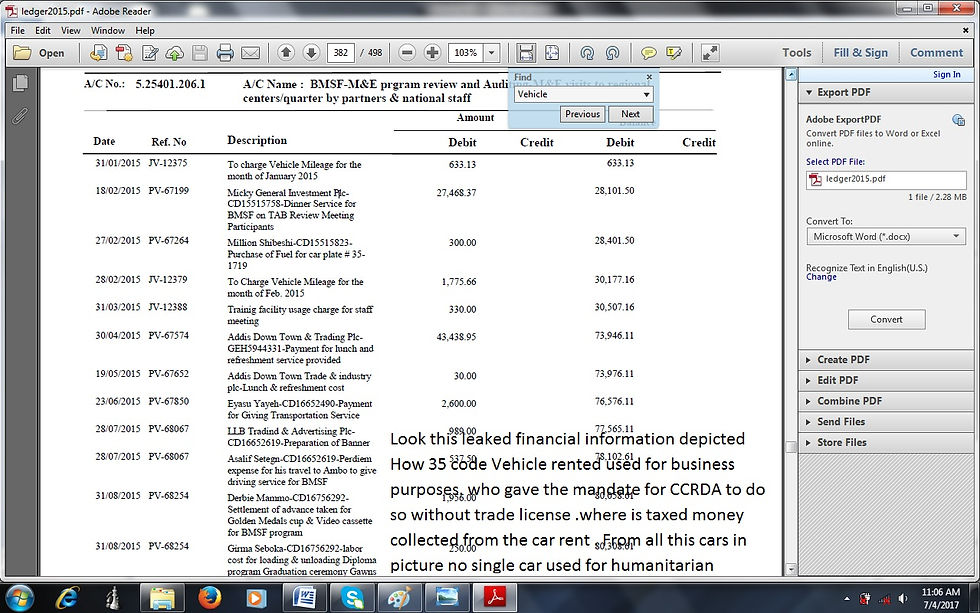980x613 pixels.
Task: Click the fit width scrolling icon
Action: 526,53
